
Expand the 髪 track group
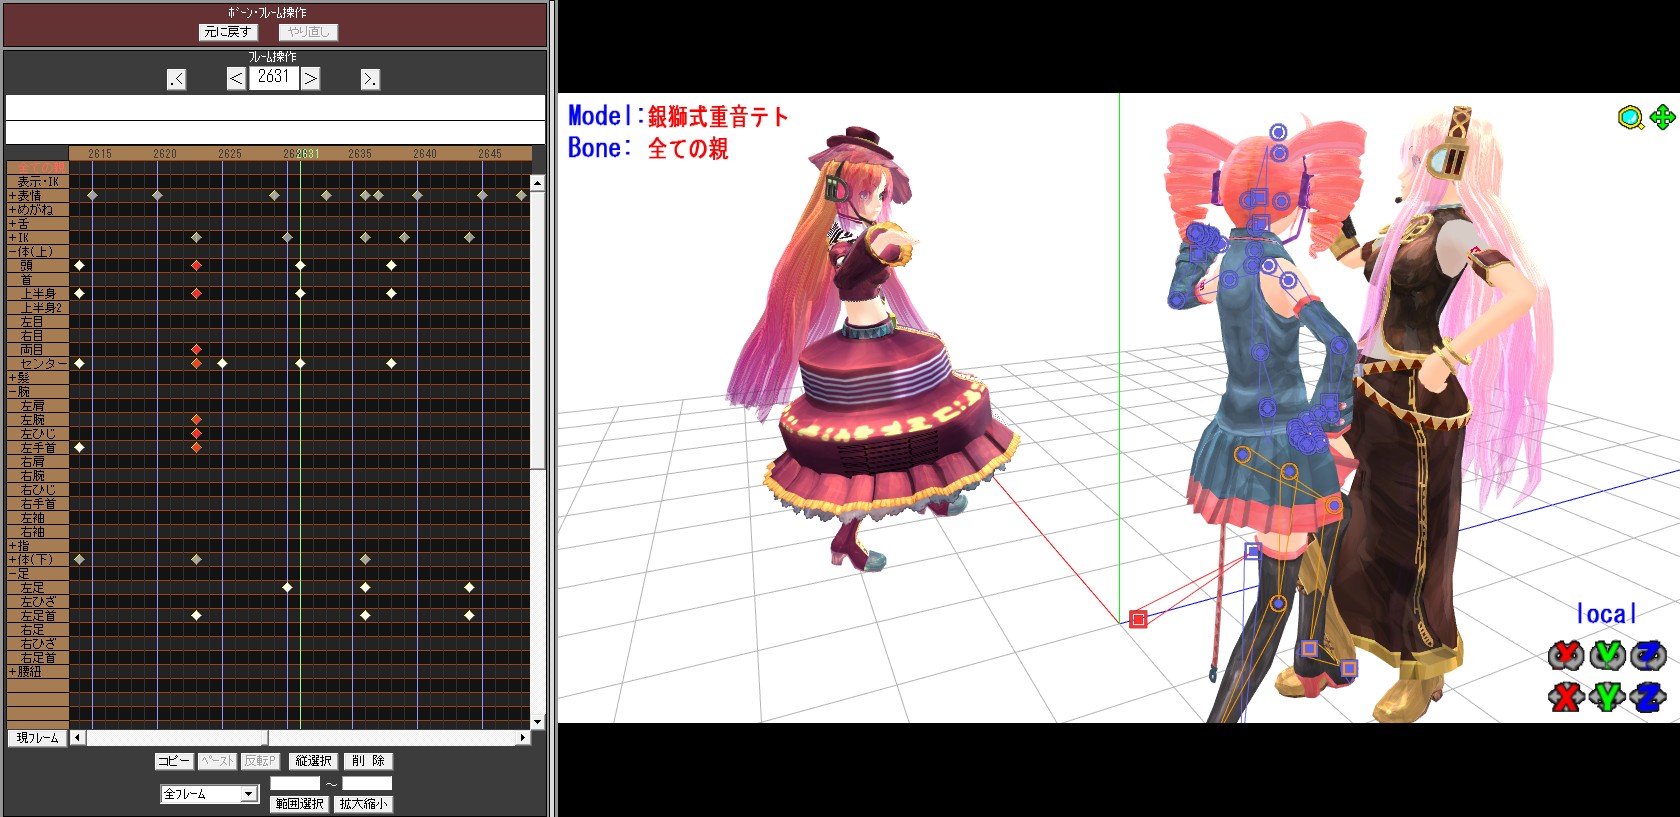(12, 378)
